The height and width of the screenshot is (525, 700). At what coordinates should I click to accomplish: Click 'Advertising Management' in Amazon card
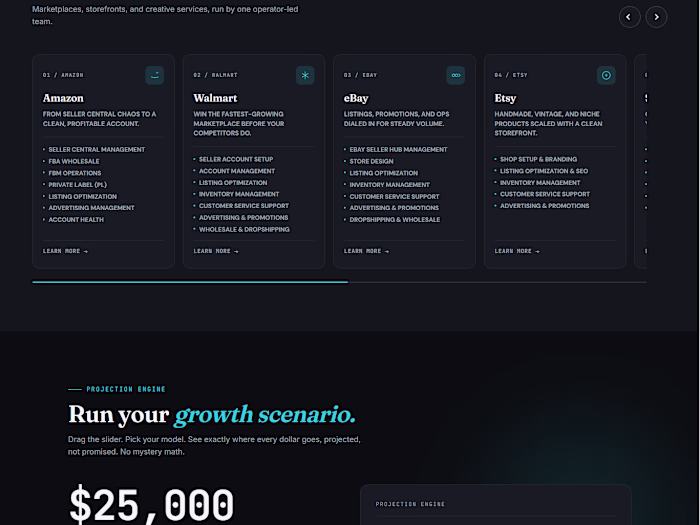[x=92, y=208]
